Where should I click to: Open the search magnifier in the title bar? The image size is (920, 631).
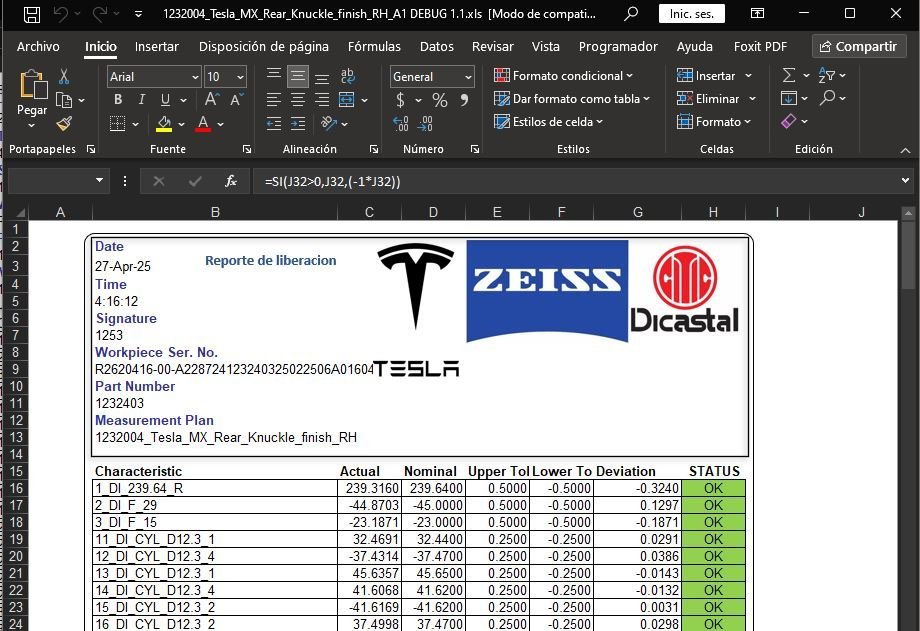tap(631, 14)
